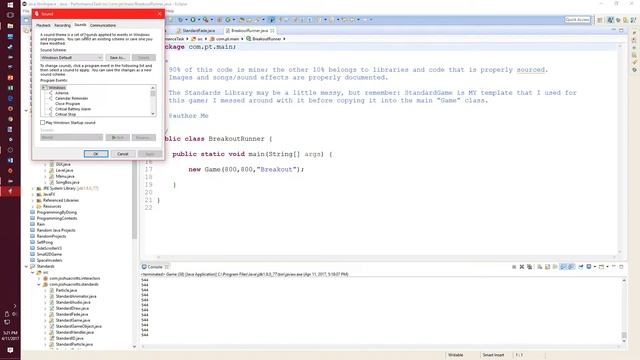Select Close Program event in list
Viewport: 640px width, 360px height.
pos(67,104)
